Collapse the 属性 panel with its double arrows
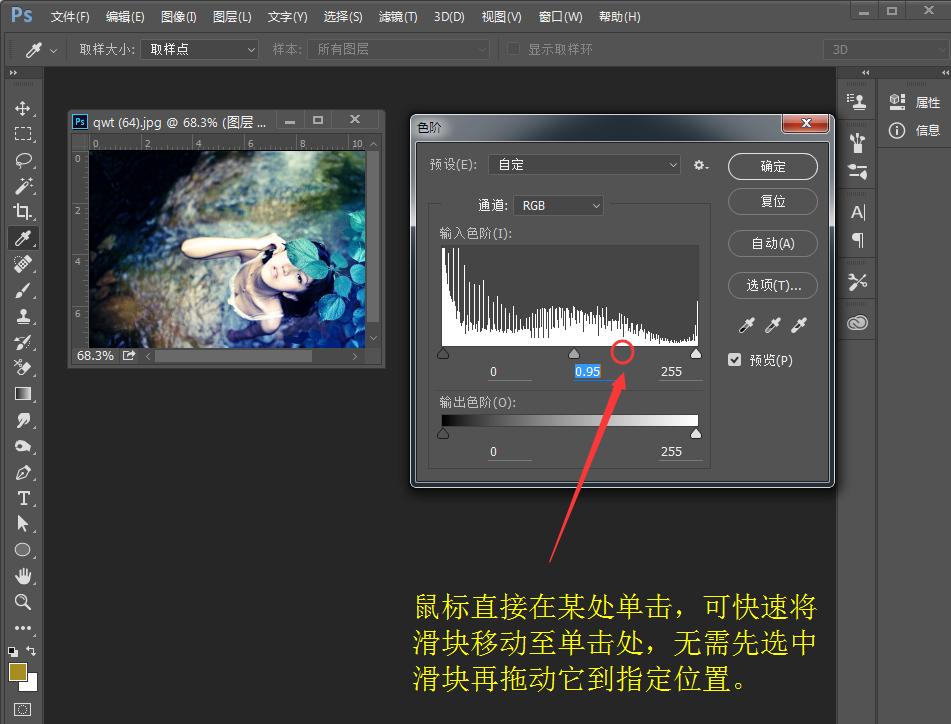Screen dimensions: 951x724 pyautogui.click(x=944, y=72)
